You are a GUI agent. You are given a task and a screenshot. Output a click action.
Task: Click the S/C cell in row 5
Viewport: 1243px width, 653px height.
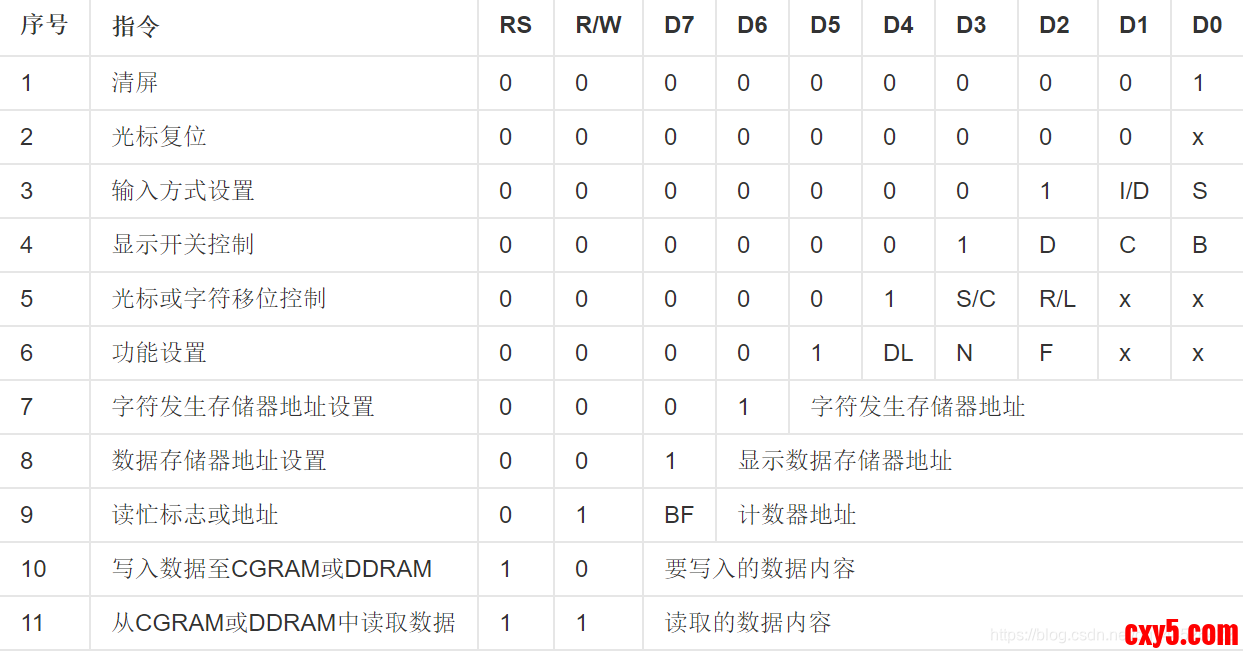click(x=975, y=299)
